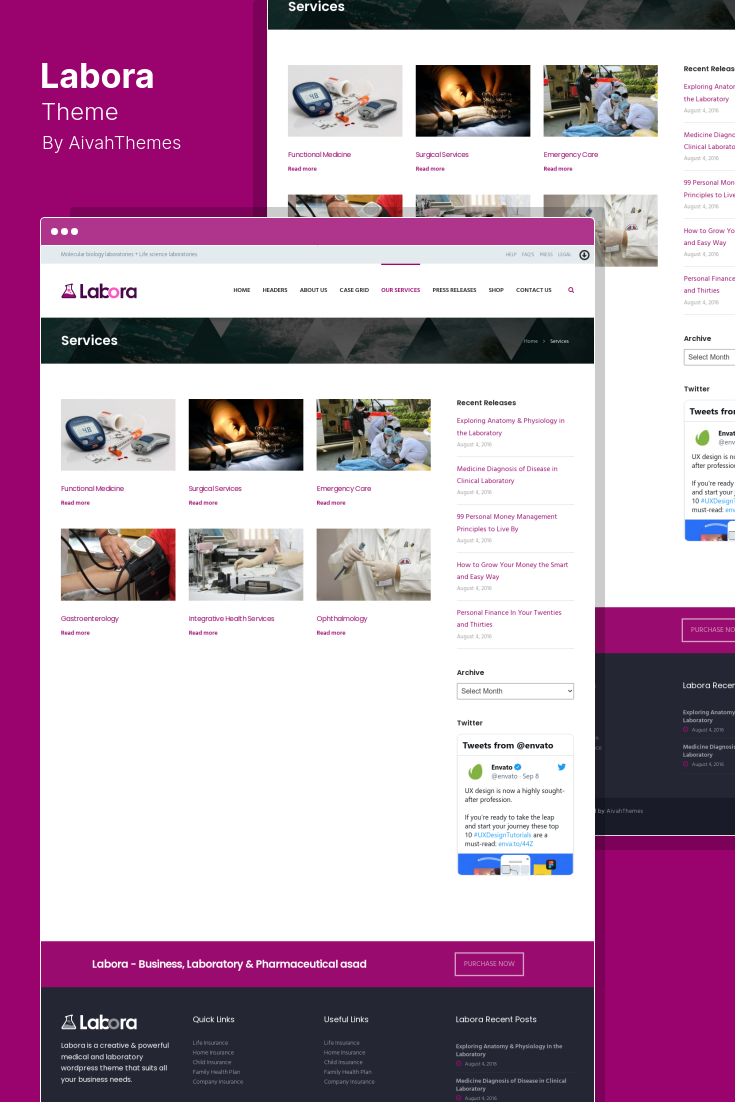The image size is (735, 1102).
Task: Click Company Insurance under Useful Links
Action: [x=349, y=1082]
